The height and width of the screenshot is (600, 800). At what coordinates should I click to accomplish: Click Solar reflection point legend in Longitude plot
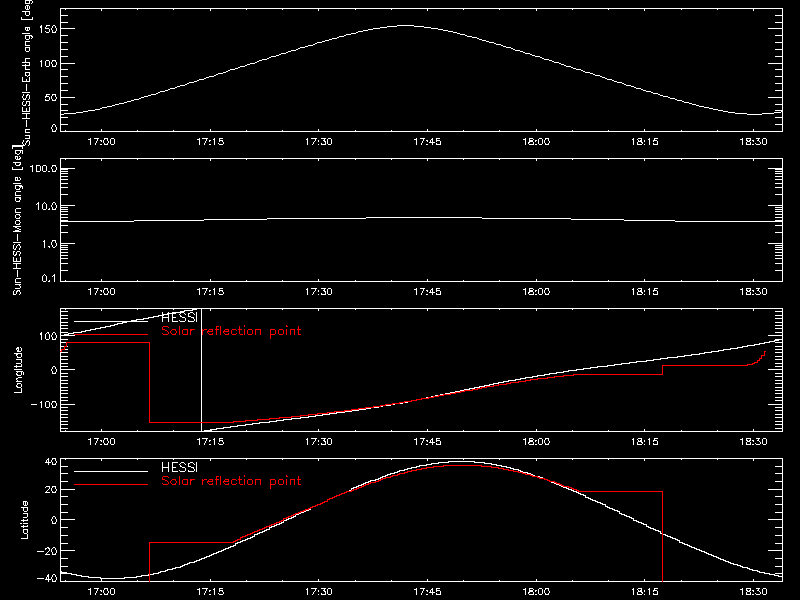coord(231,331)
